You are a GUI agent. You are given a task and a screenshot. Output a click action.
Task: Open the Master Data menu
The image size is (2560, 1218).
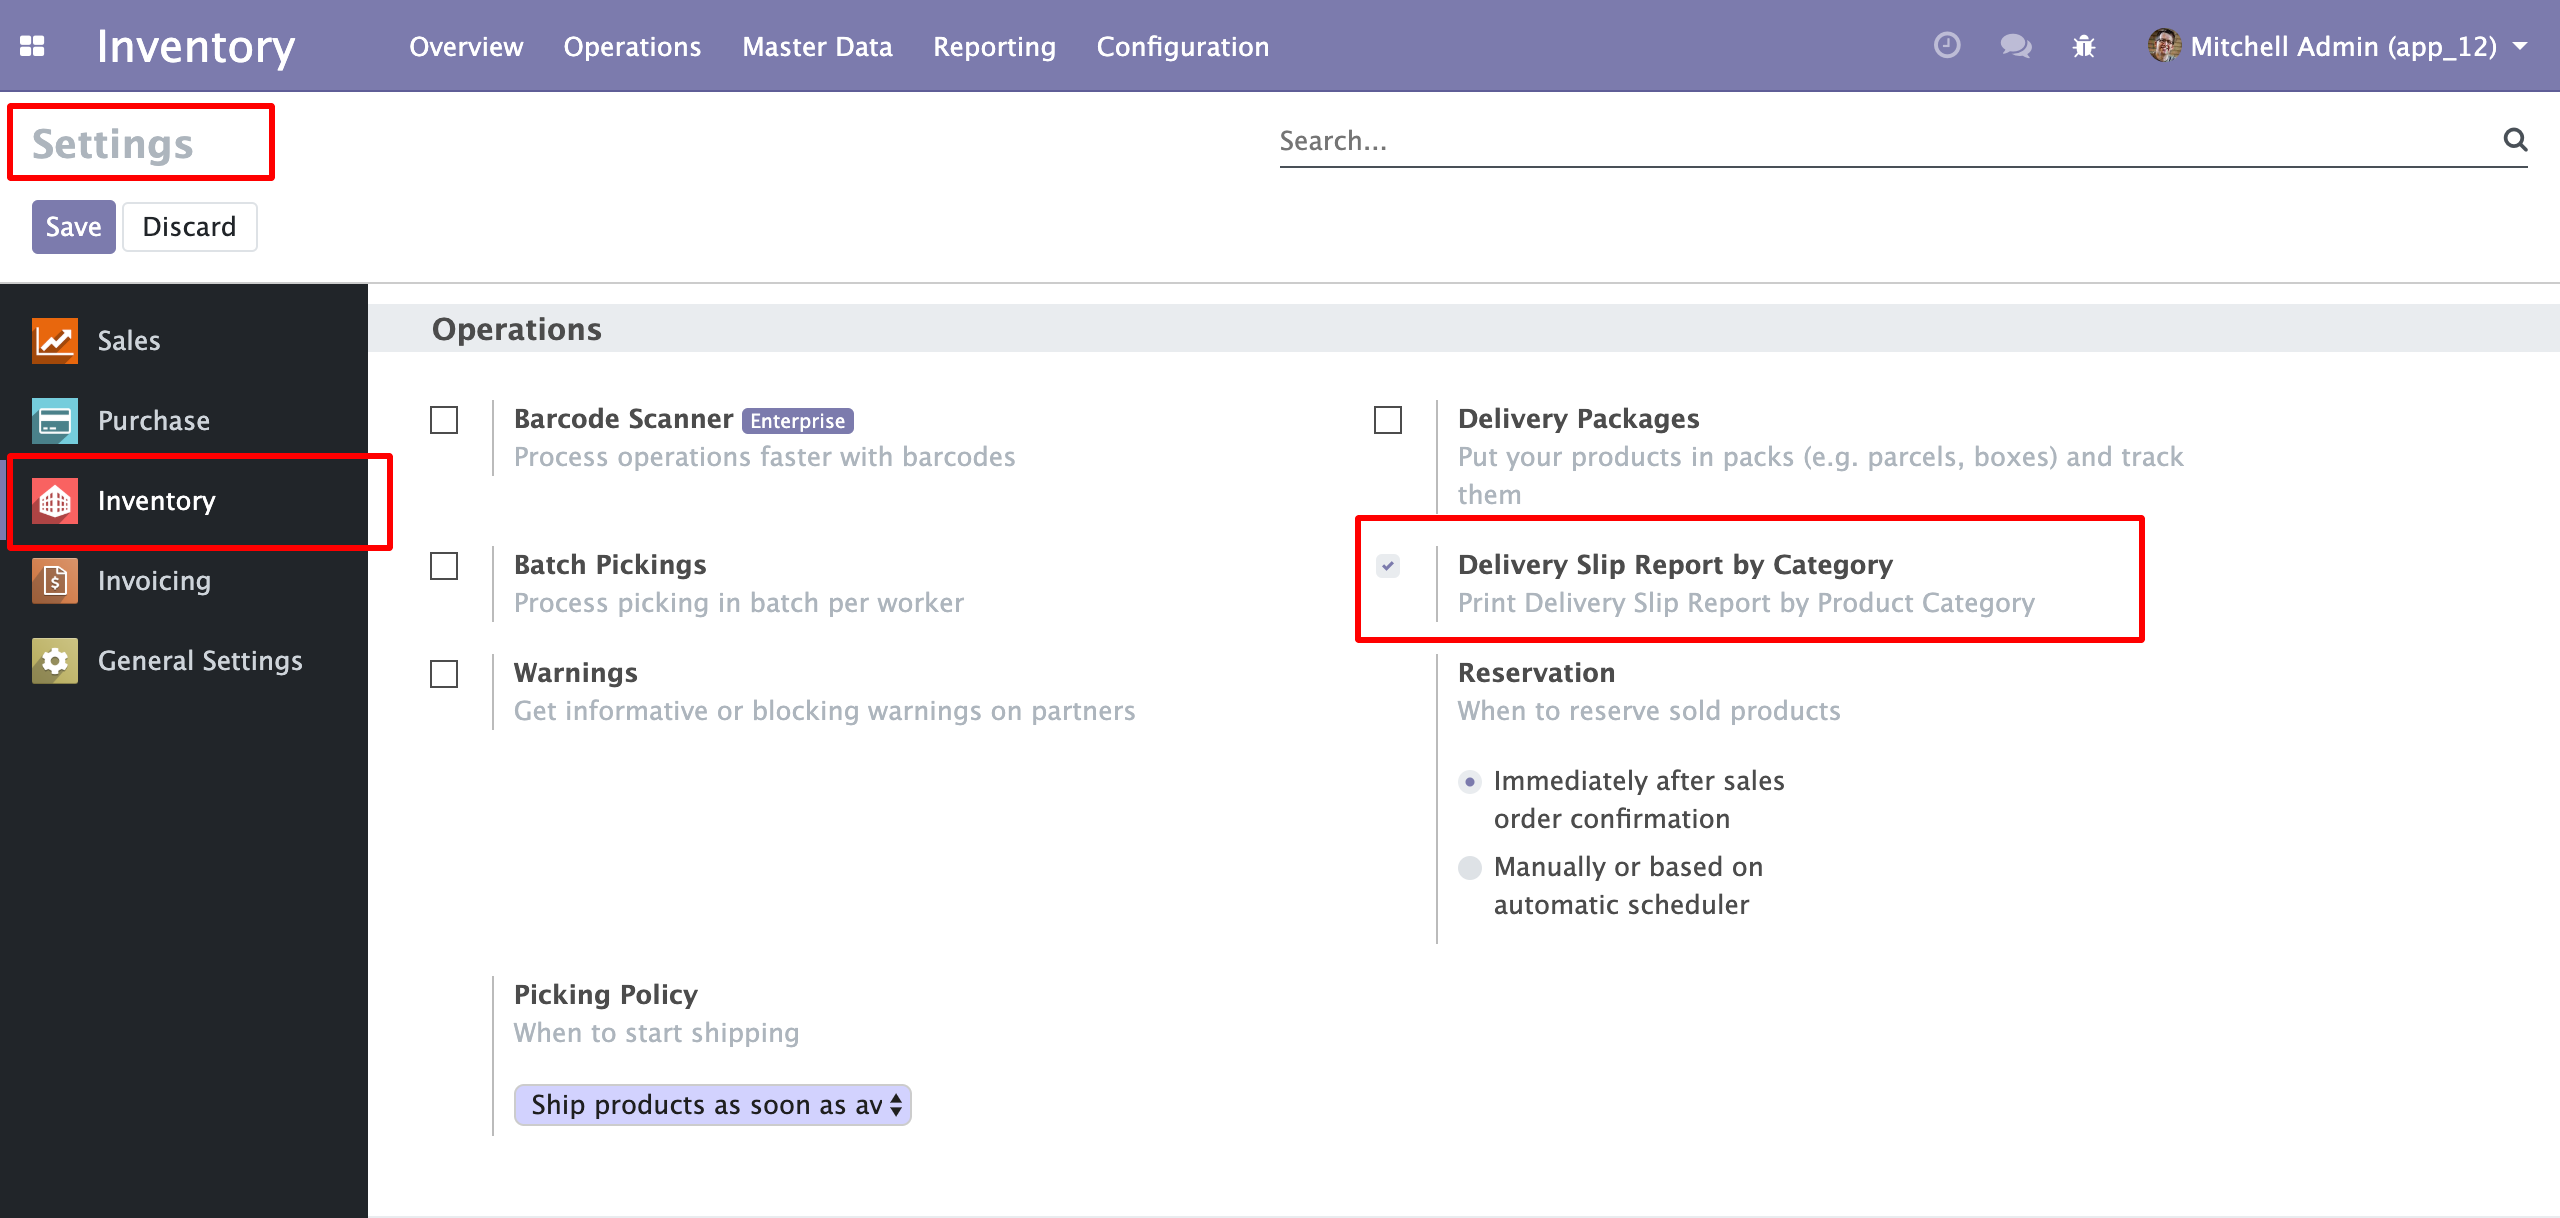click(x=817, y=47)
